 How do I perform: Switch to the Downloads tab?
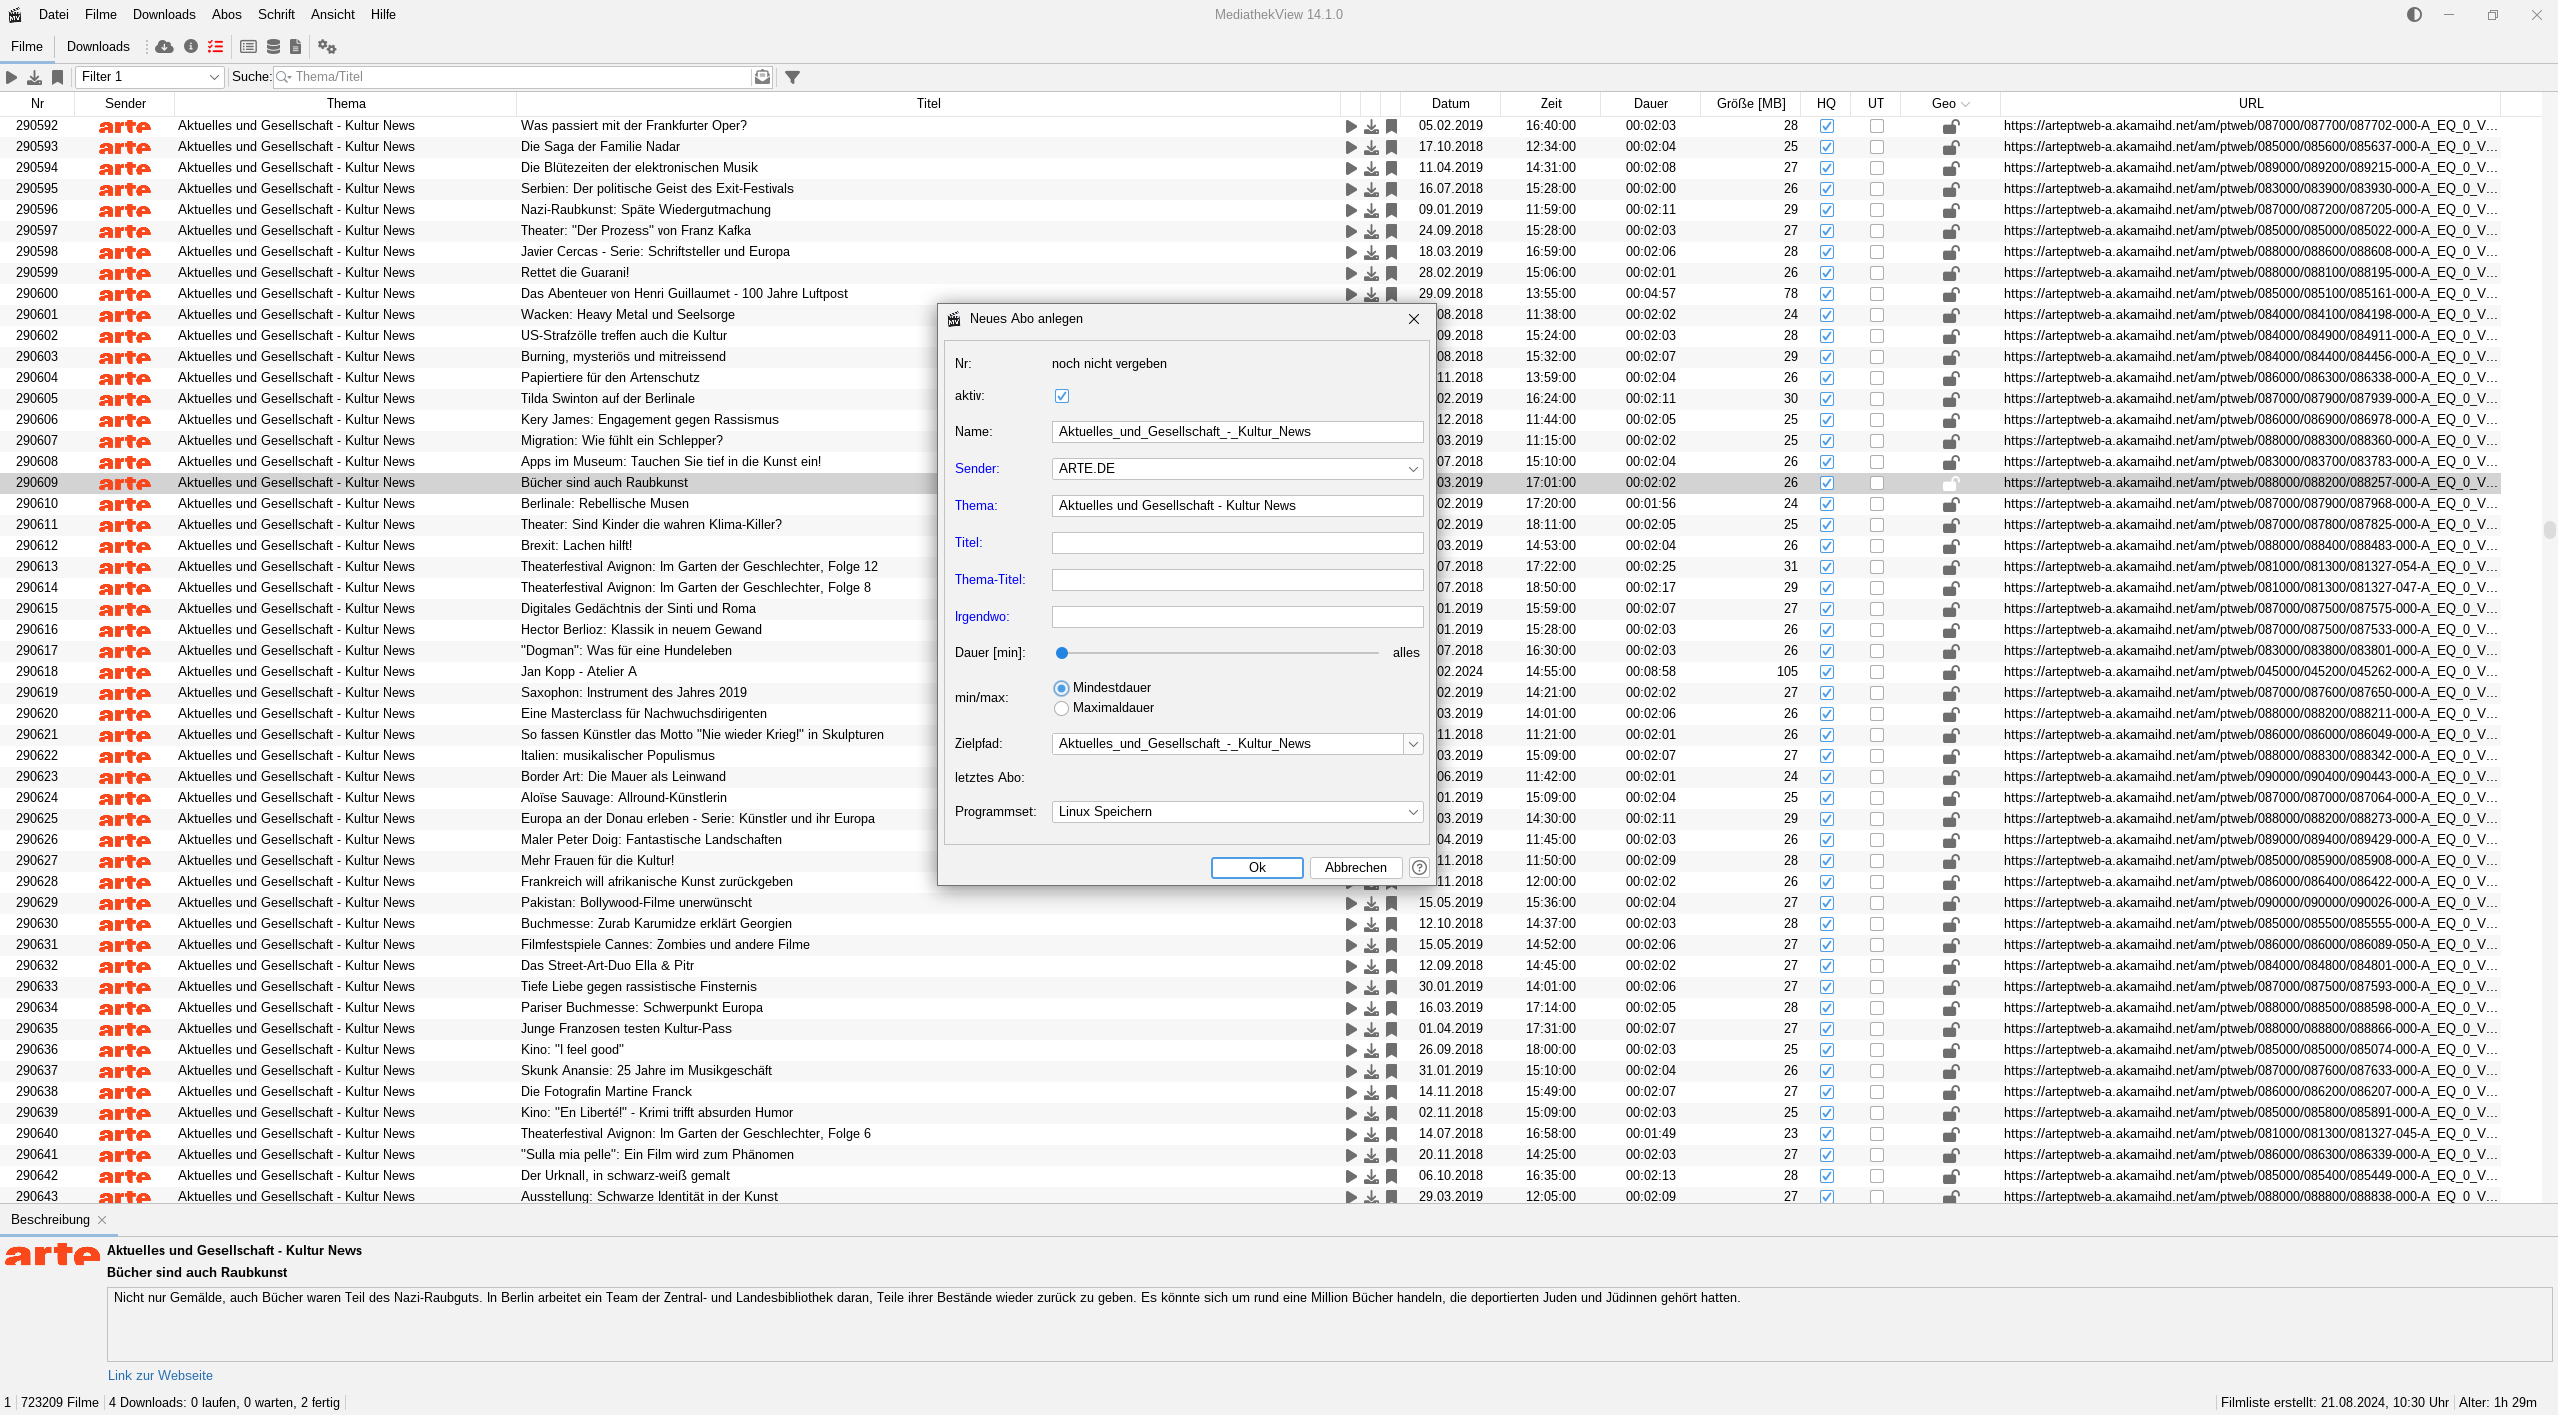[98, 47]
